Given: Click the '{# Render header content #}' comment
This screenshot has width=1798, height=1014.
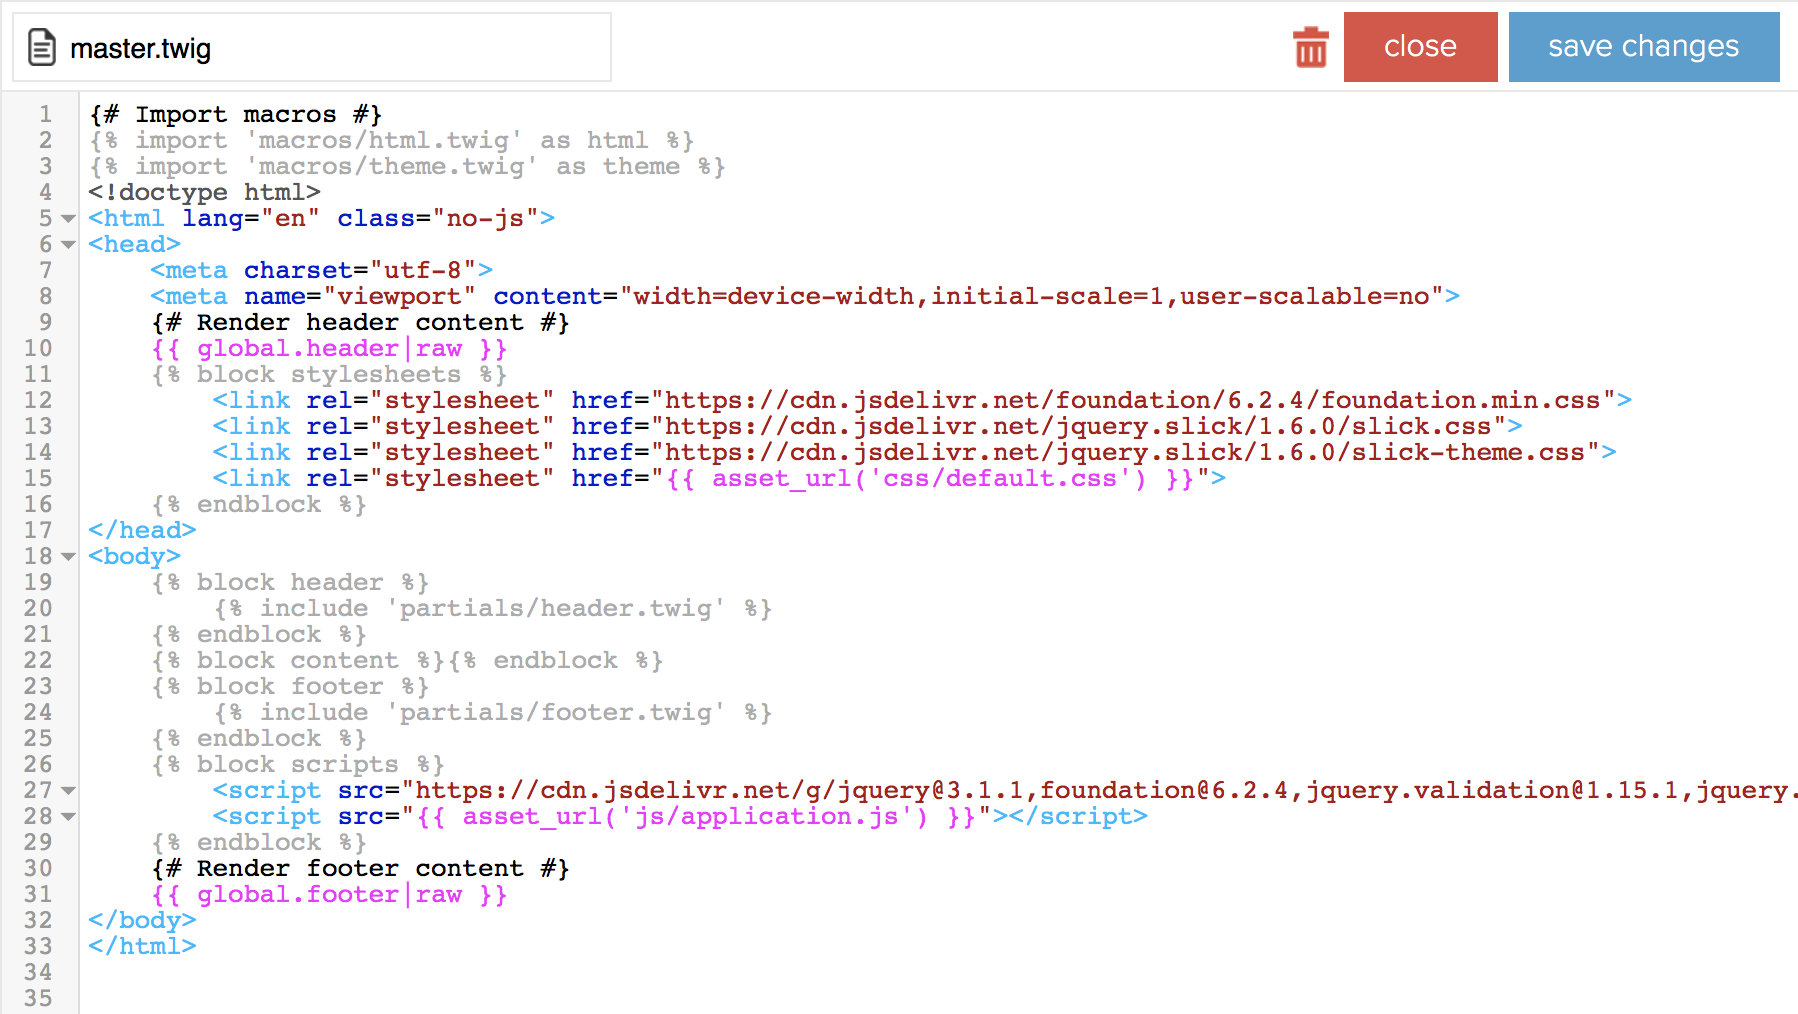Looking at the screenshot, I should (x=360, y=322).
